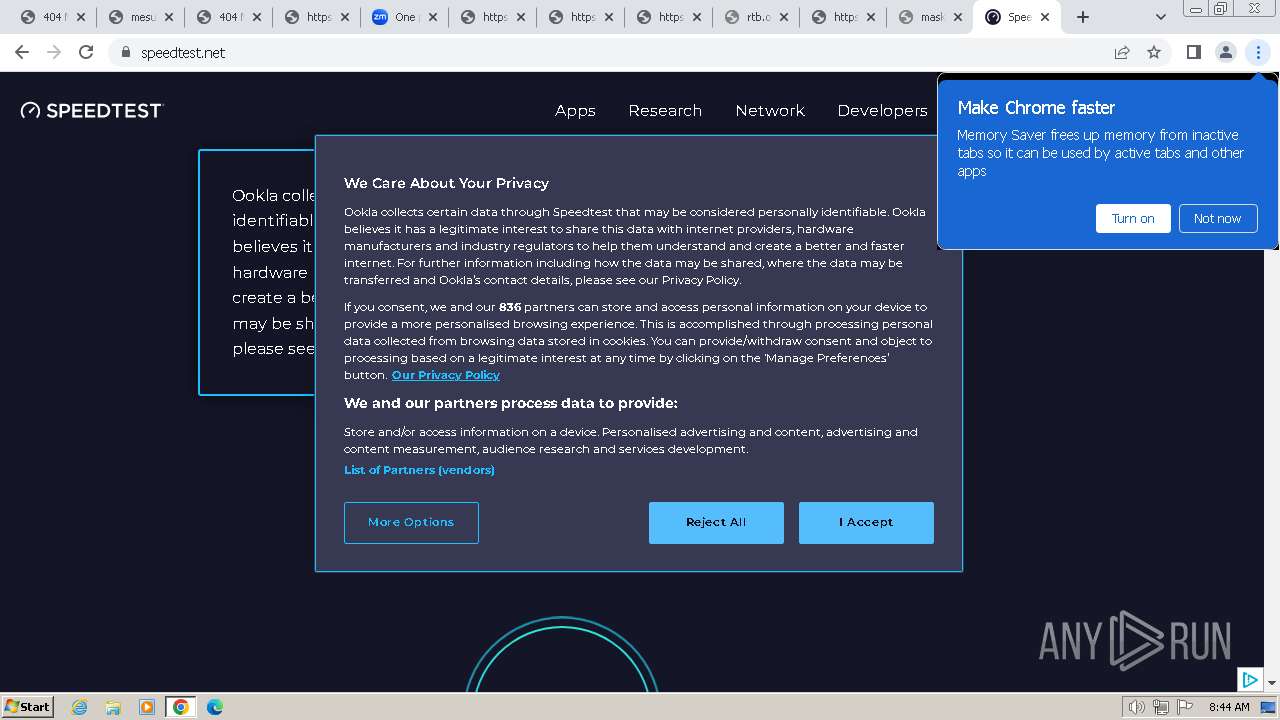
Task: Share this page using the share icon
Action: click(x=1122, y=52)
